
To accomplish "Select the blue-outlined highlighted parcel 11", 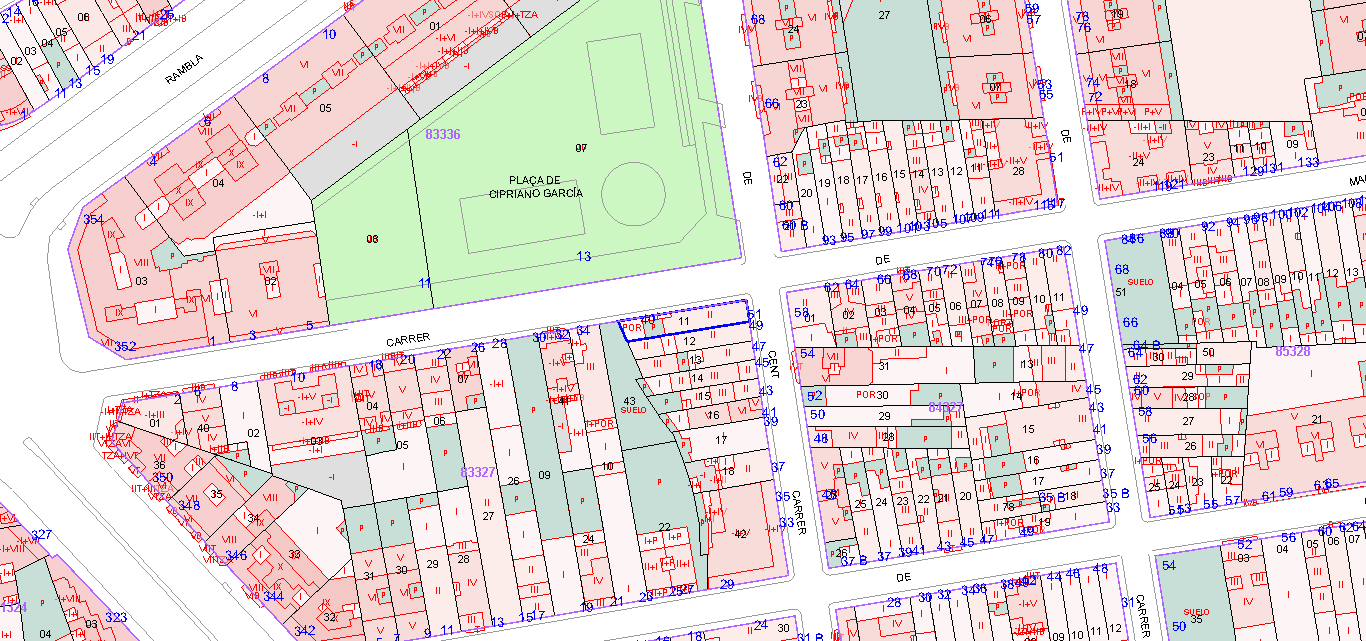I will point(684,322).
